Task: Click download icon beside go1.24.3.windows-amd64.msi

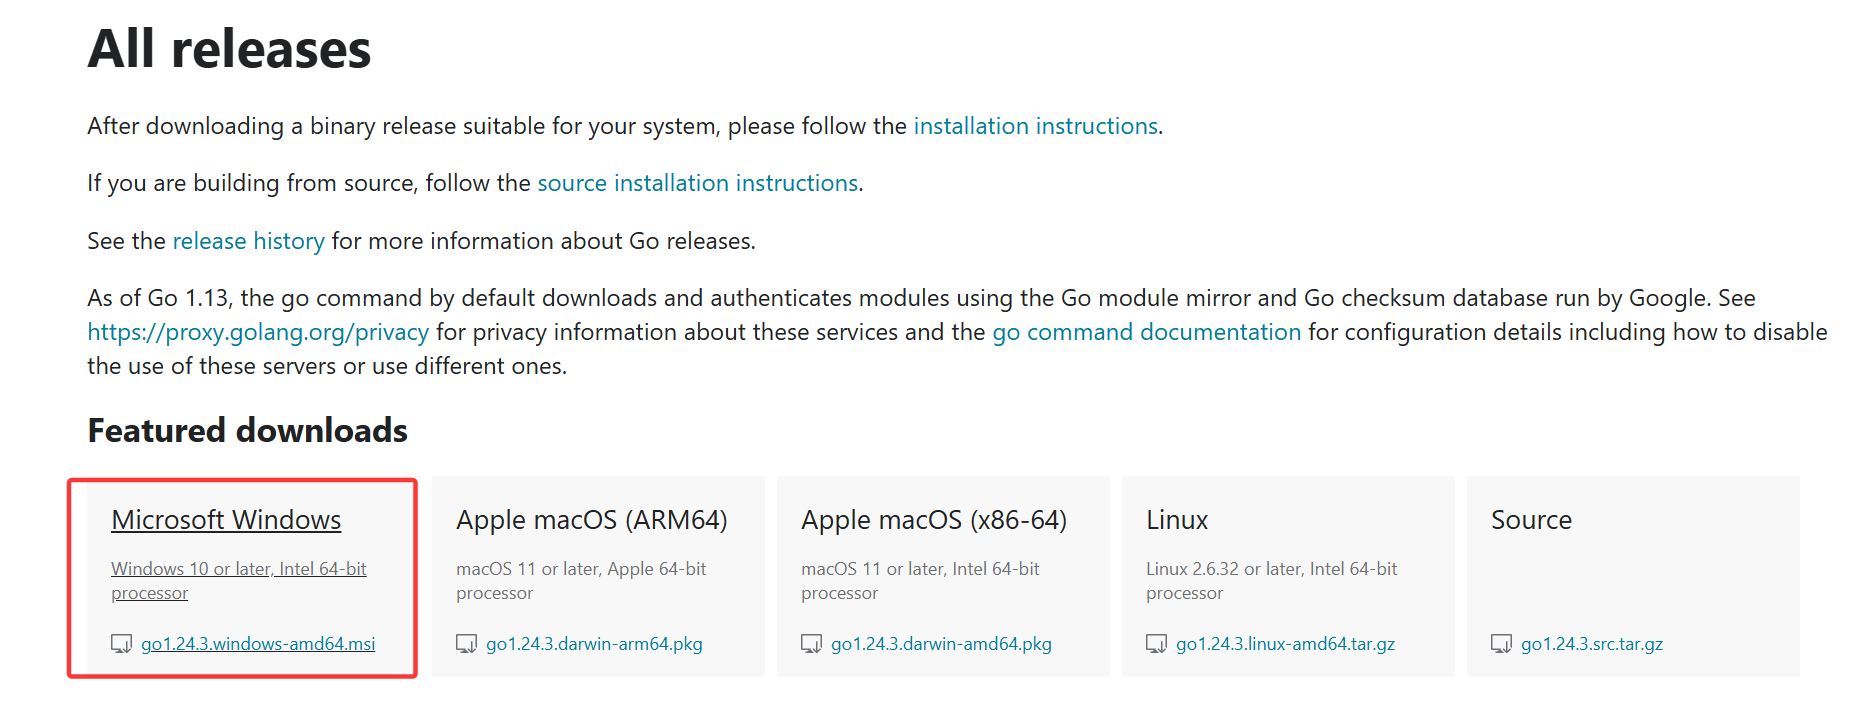Action: click(121, 644)
